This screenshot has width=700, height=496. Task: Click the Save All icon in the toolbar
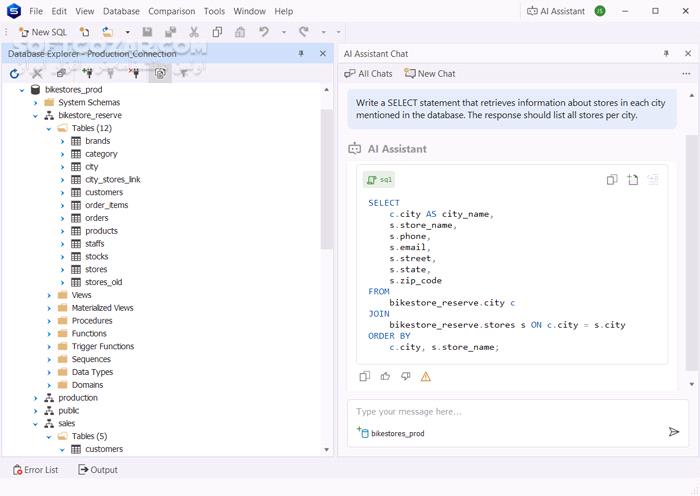pos(170,32)
